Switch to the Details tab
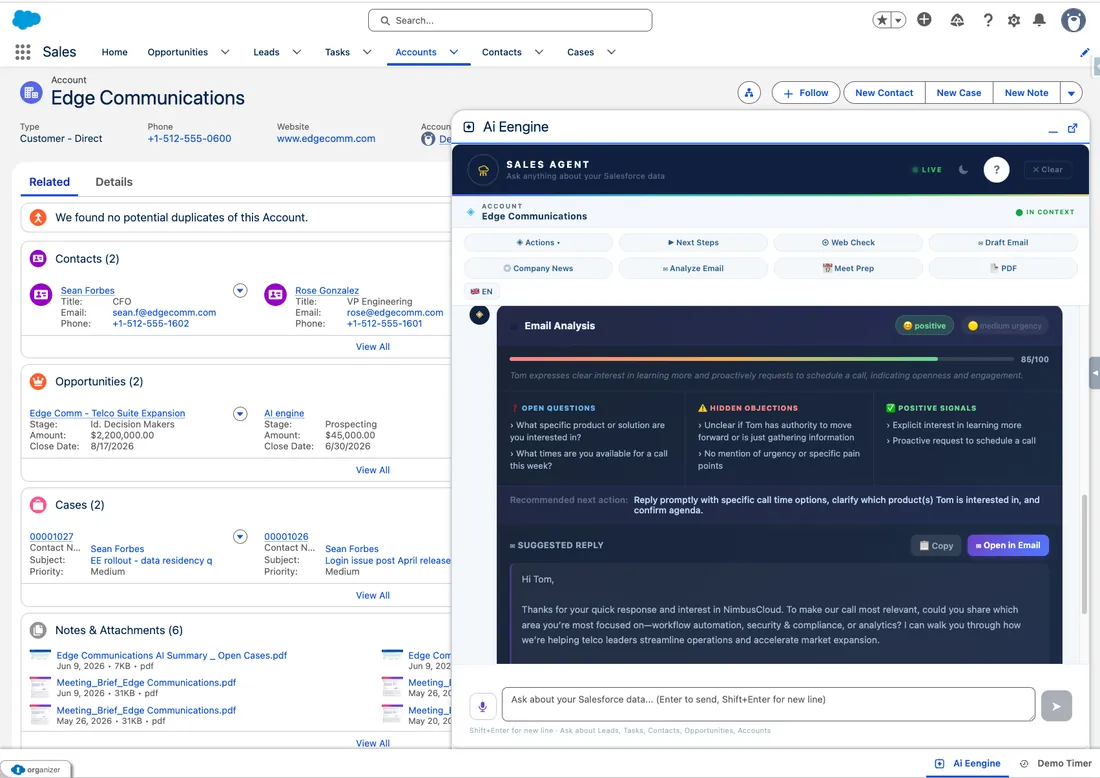This screenshot has height=778, width=1100. coord(114,182)
